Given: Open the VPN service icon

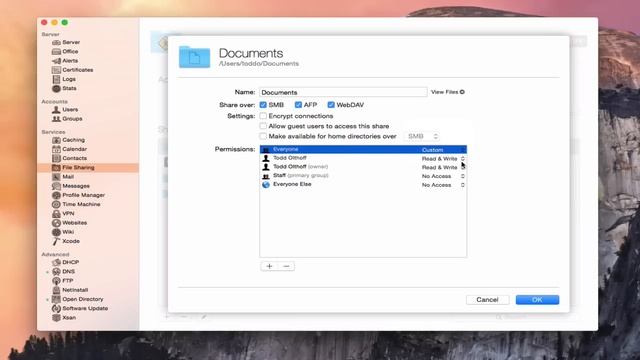Looking at the screenshot, I should click(56, 213).
